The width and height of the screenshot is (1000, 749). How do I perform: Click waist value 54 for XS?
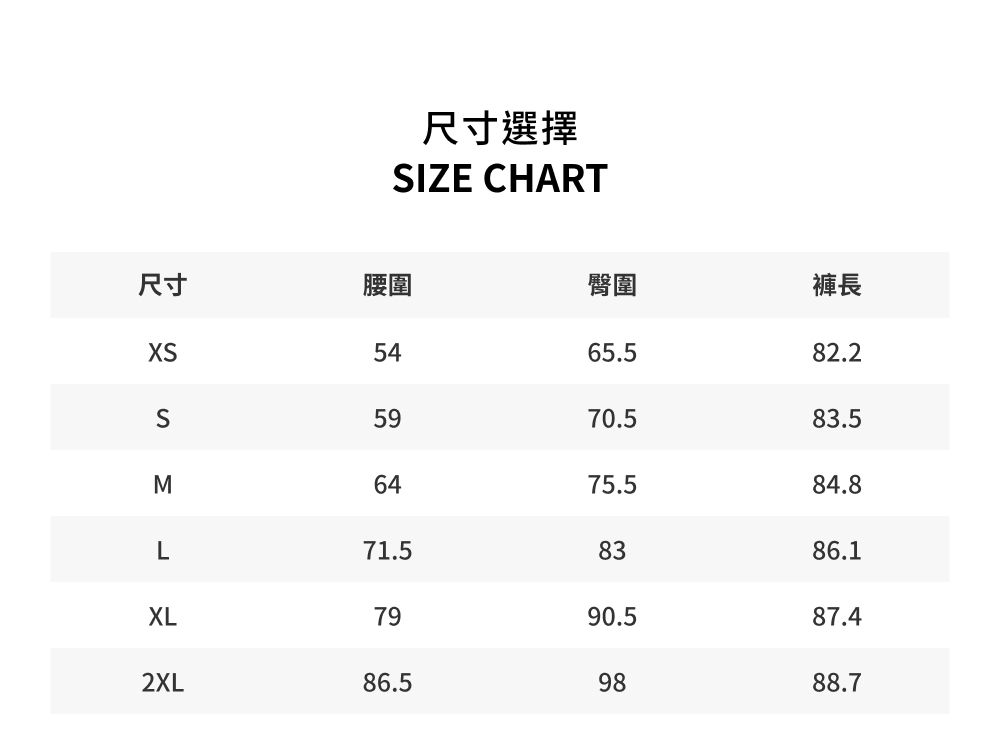[387, 353]
